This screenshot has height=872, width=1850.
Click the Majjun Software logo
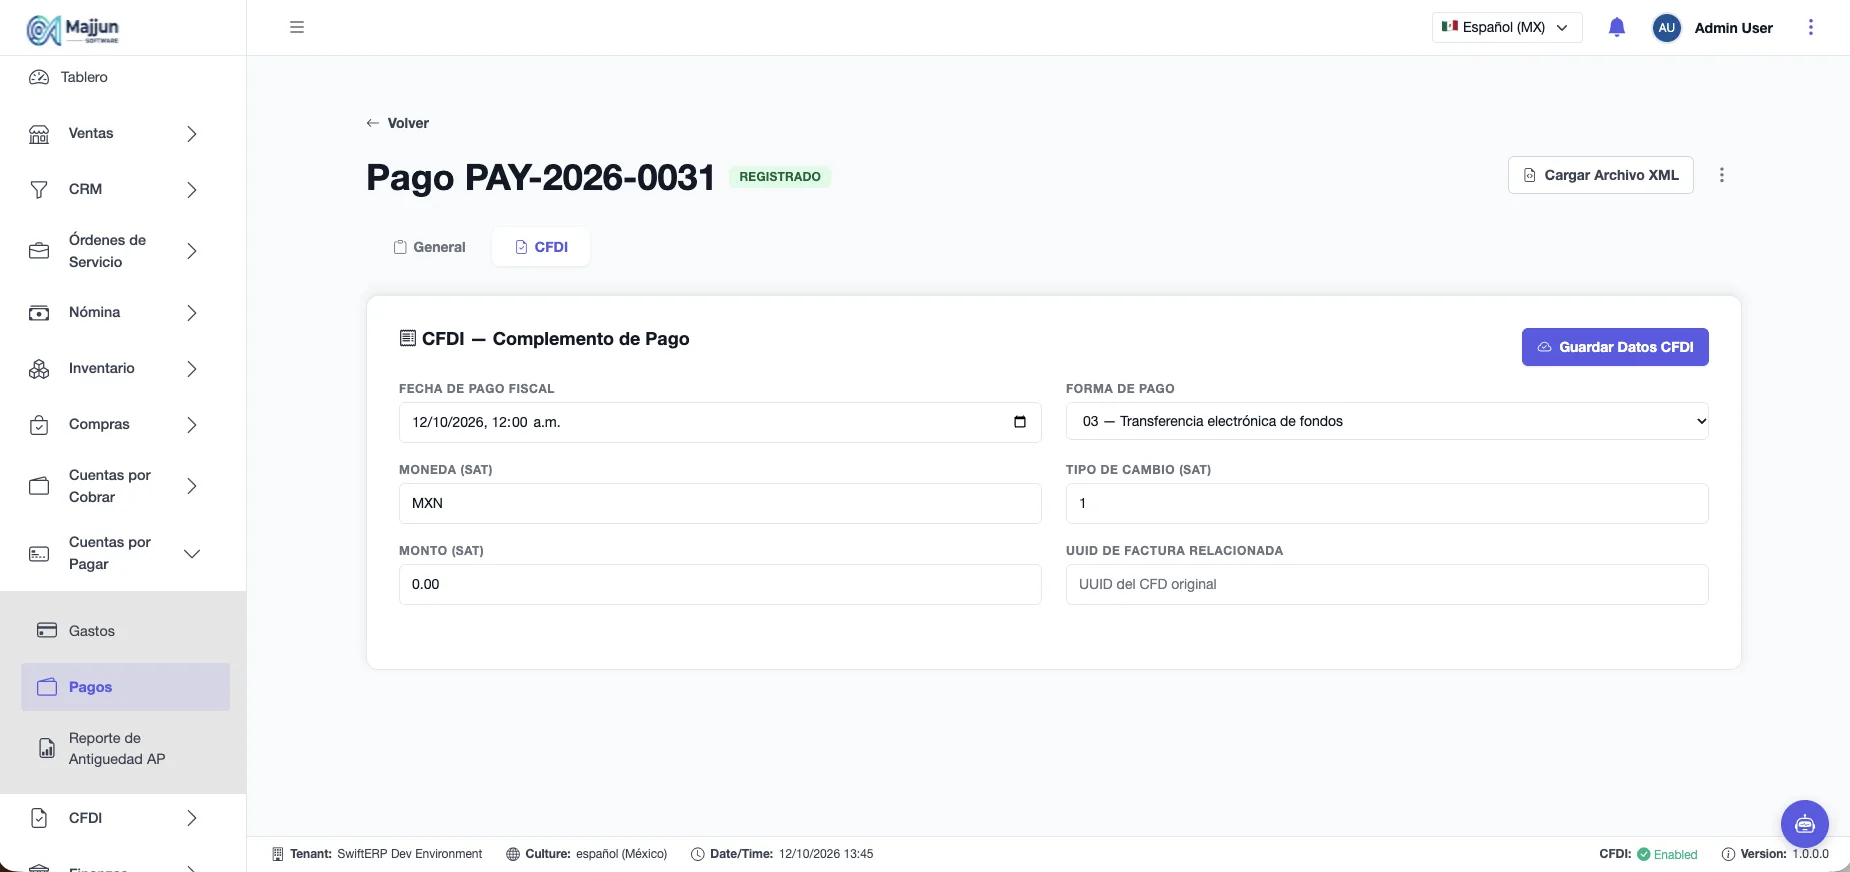pos(73,29)
